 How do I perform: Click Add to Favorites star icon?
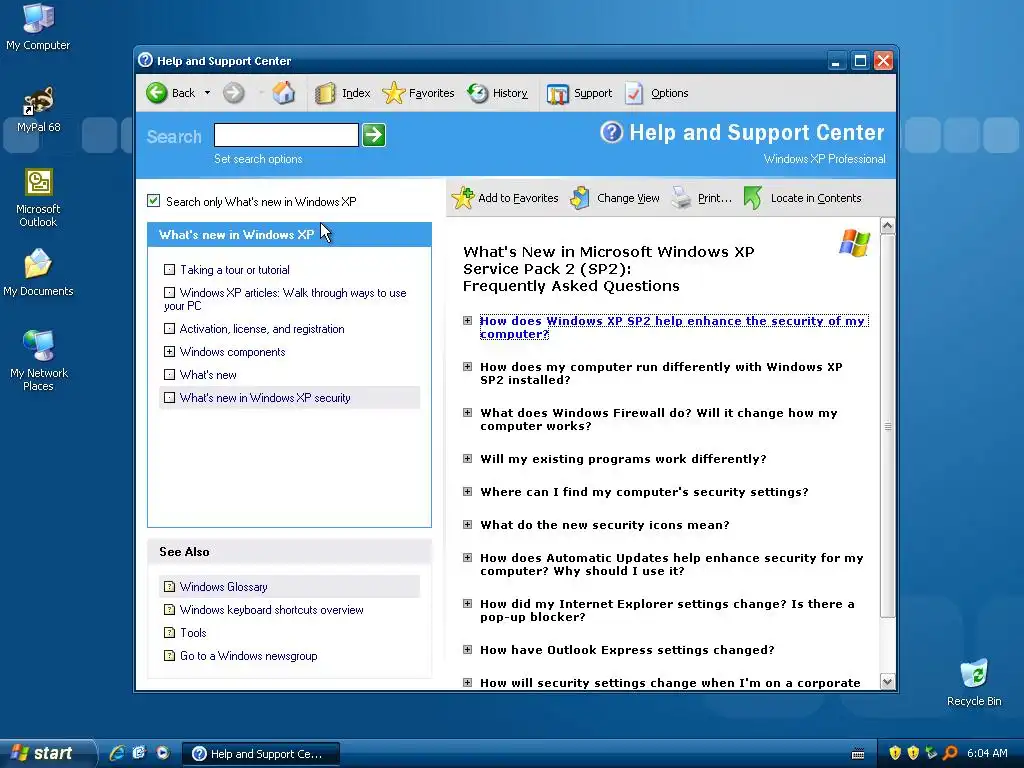(x=463, y=198)
